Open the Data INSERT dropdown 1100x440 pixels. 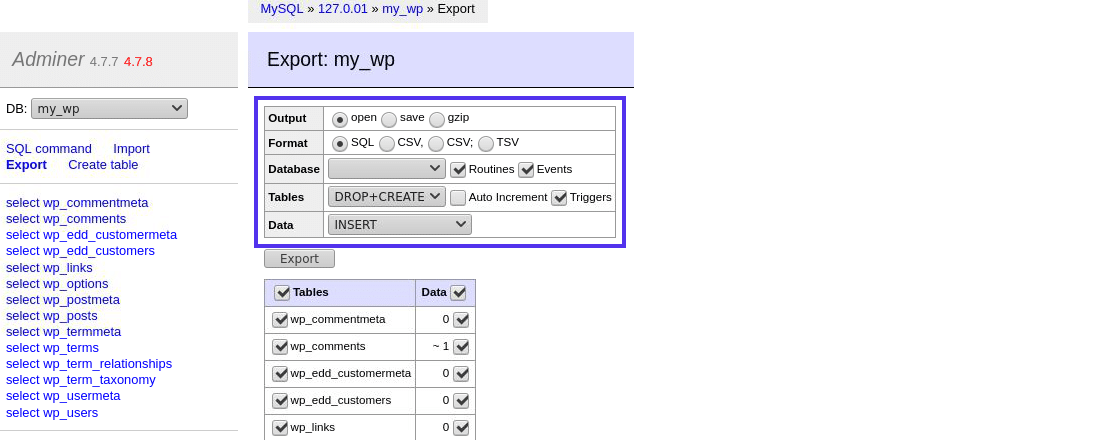coord(399,224)
